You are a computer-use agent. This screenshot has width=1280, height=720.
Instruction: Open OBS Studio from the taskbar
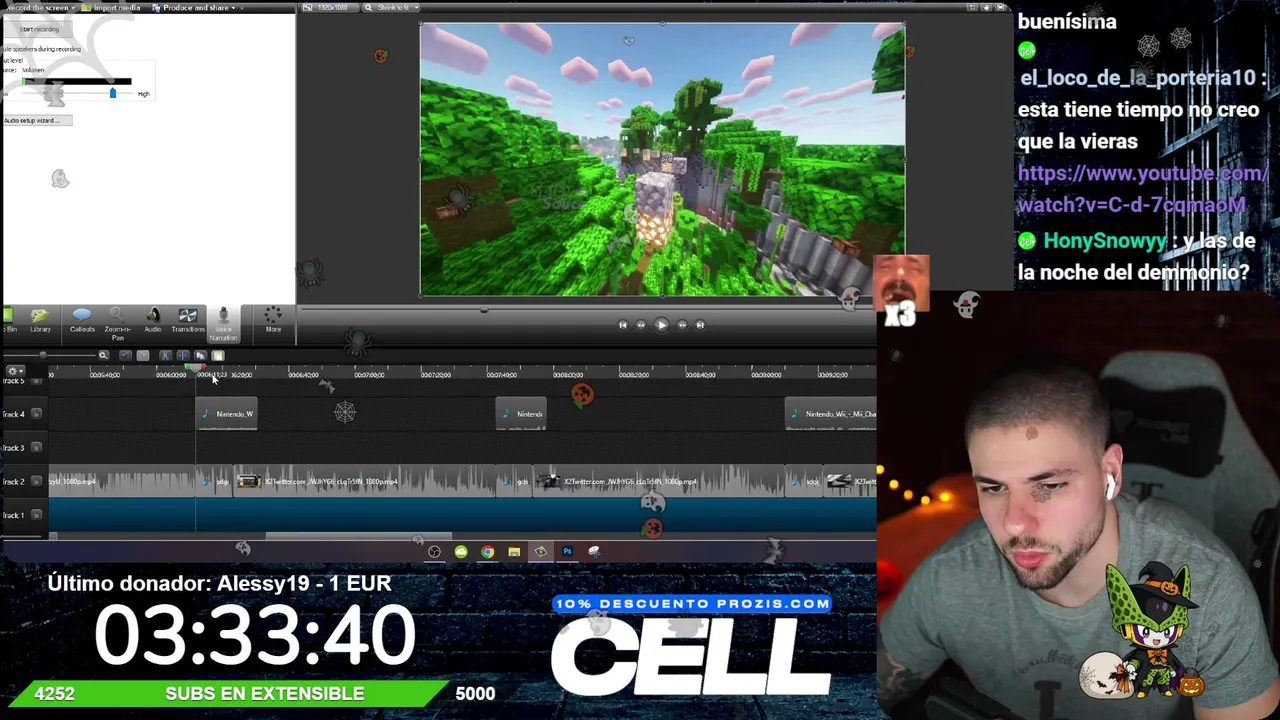[434, 552]
